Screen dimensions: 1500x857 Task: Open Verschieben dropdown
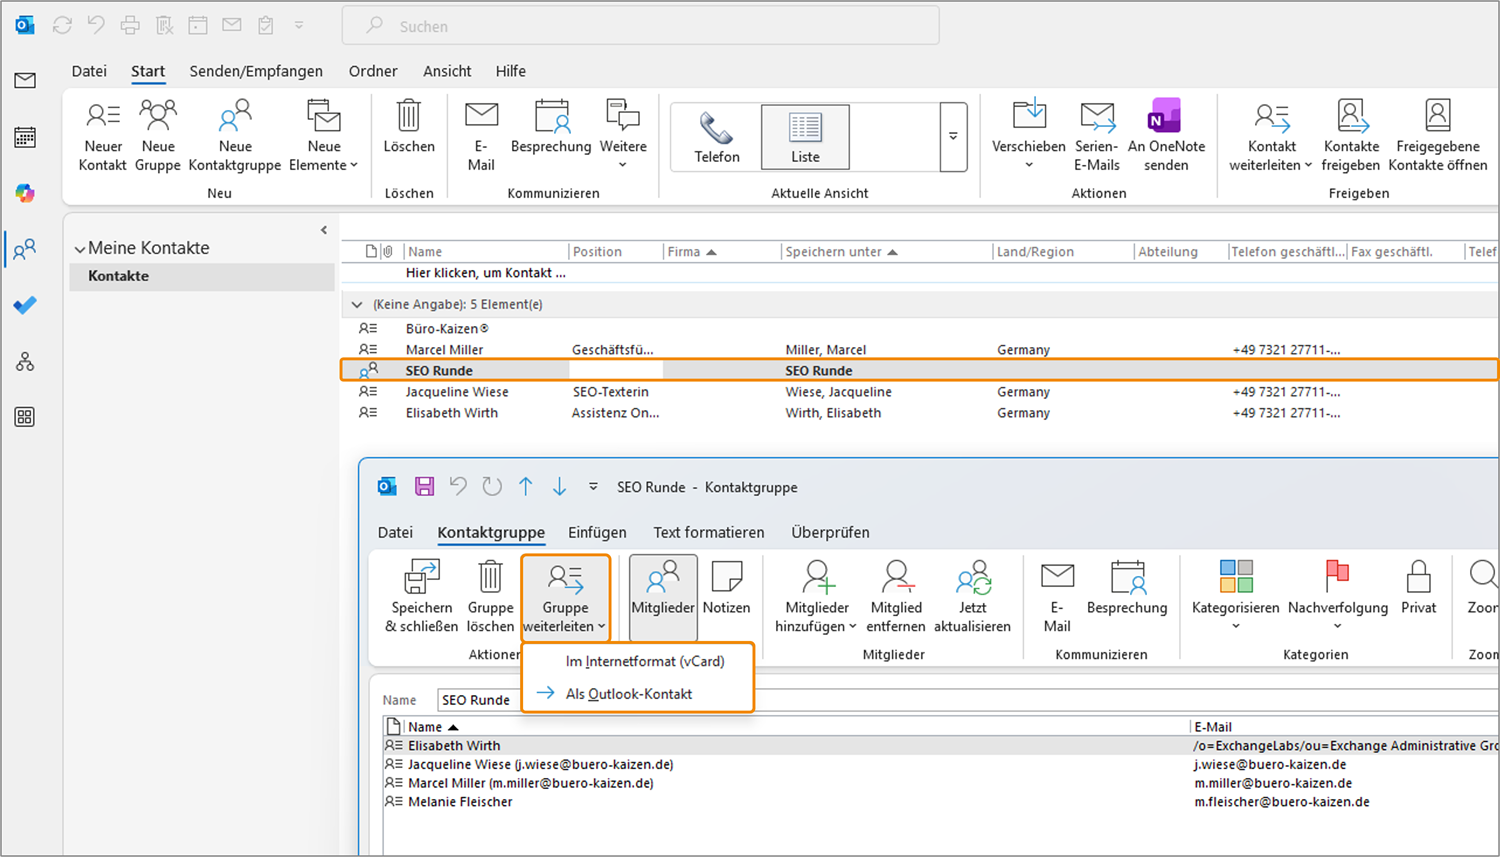pyautogui.click(x=1029, y=136)
